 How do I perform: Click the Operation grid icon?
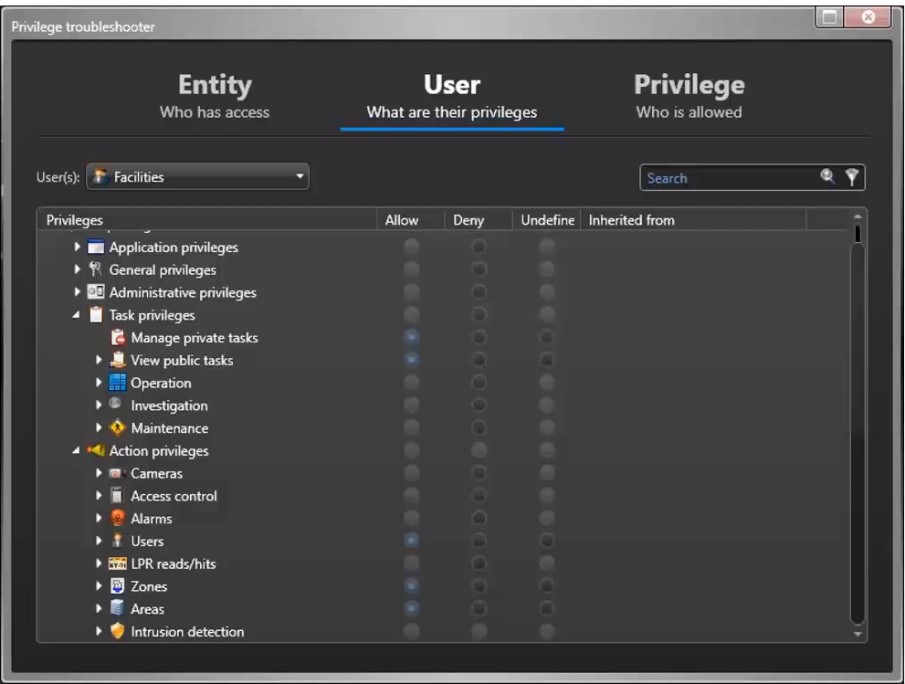(117, 383)
